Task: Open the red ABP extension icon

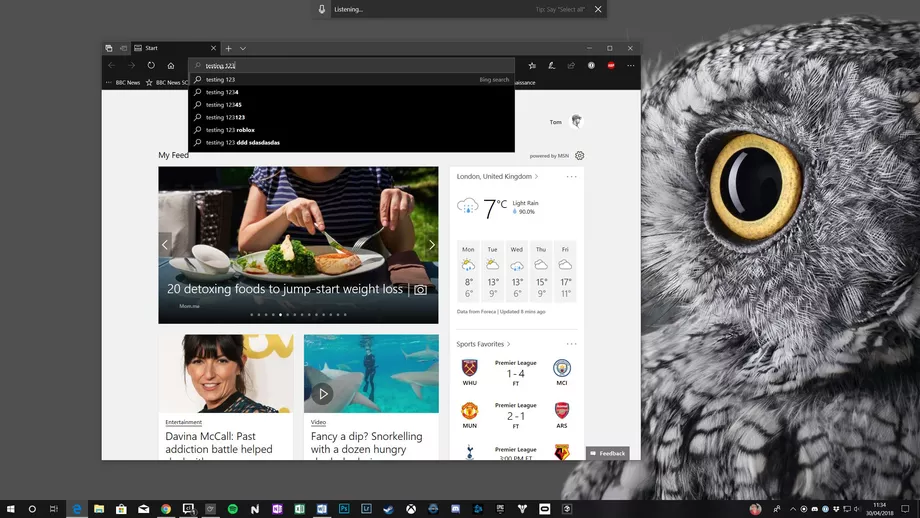Action: pyautogui.click(x=611, y=65)
